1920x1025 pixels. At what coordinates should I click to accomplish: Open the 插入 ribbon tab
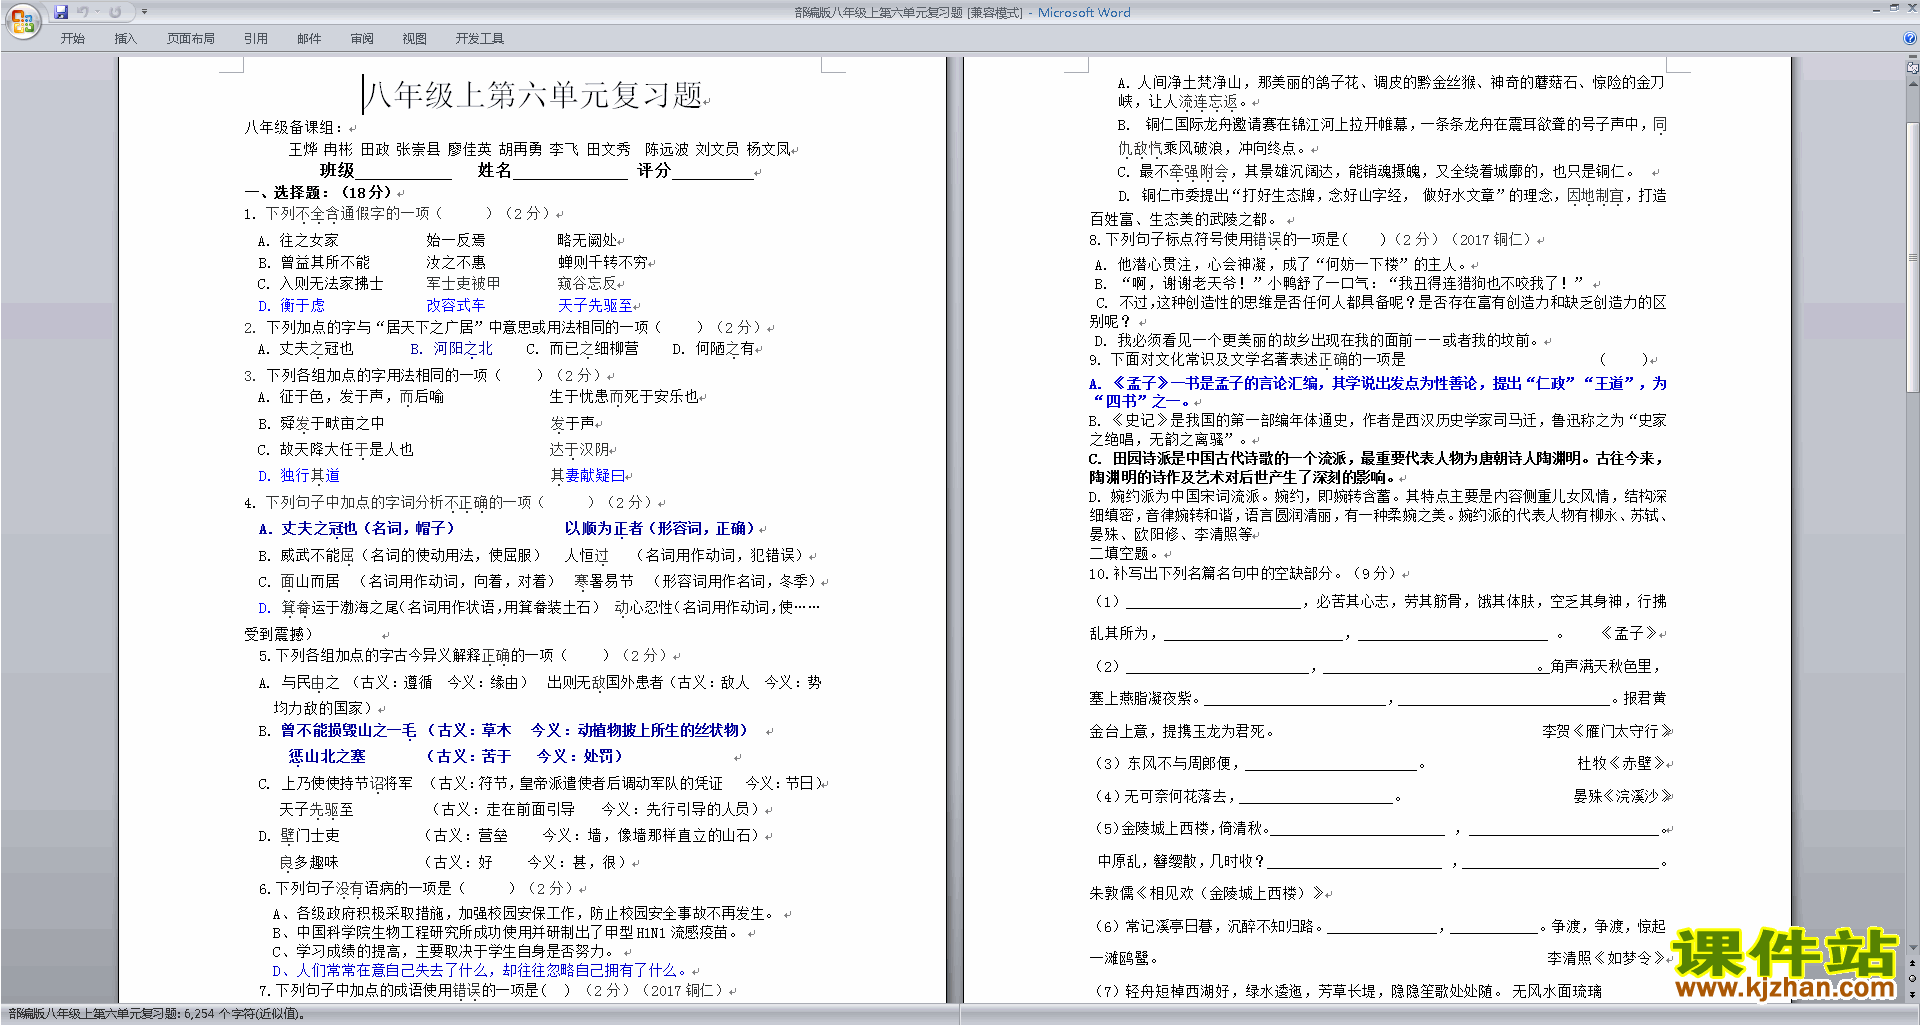[x=125, y=39]
